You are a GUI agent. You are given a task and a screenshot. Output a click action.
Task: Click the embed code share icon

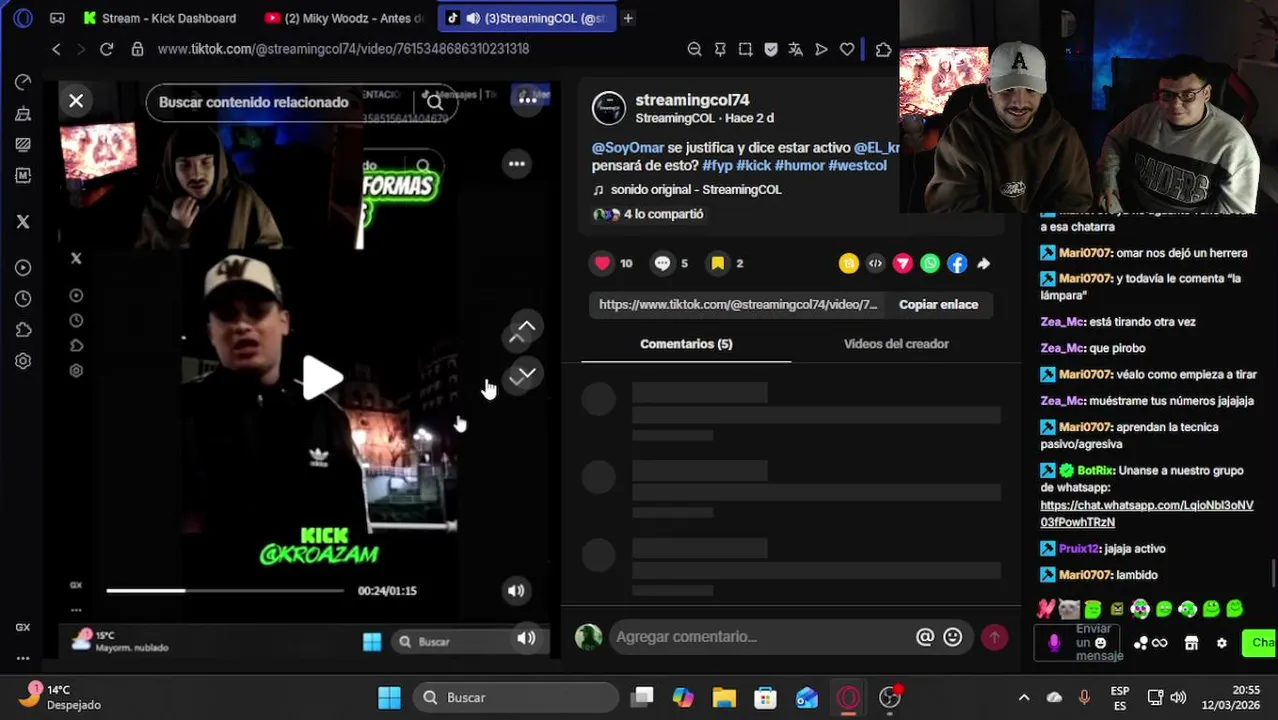[875, 263]
